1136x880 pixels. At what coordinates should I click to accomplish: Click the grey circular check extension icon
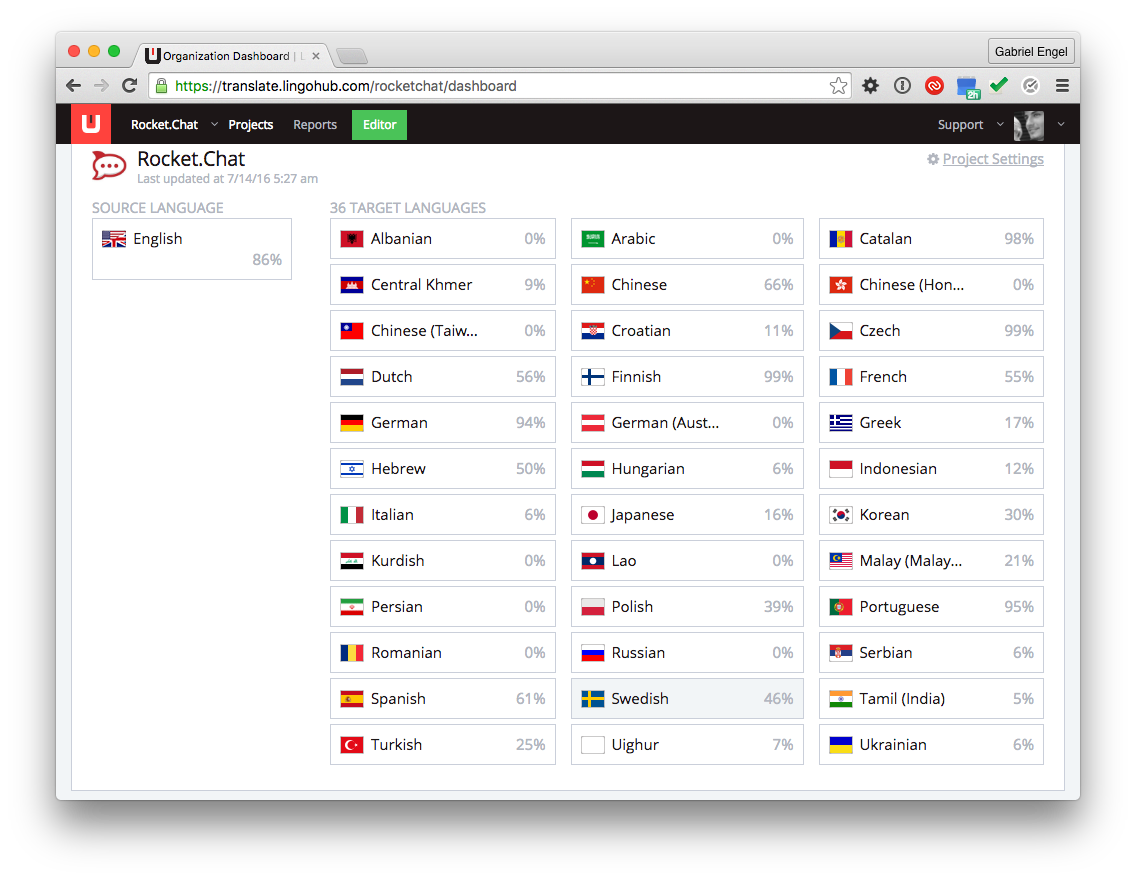point(1030,85)
